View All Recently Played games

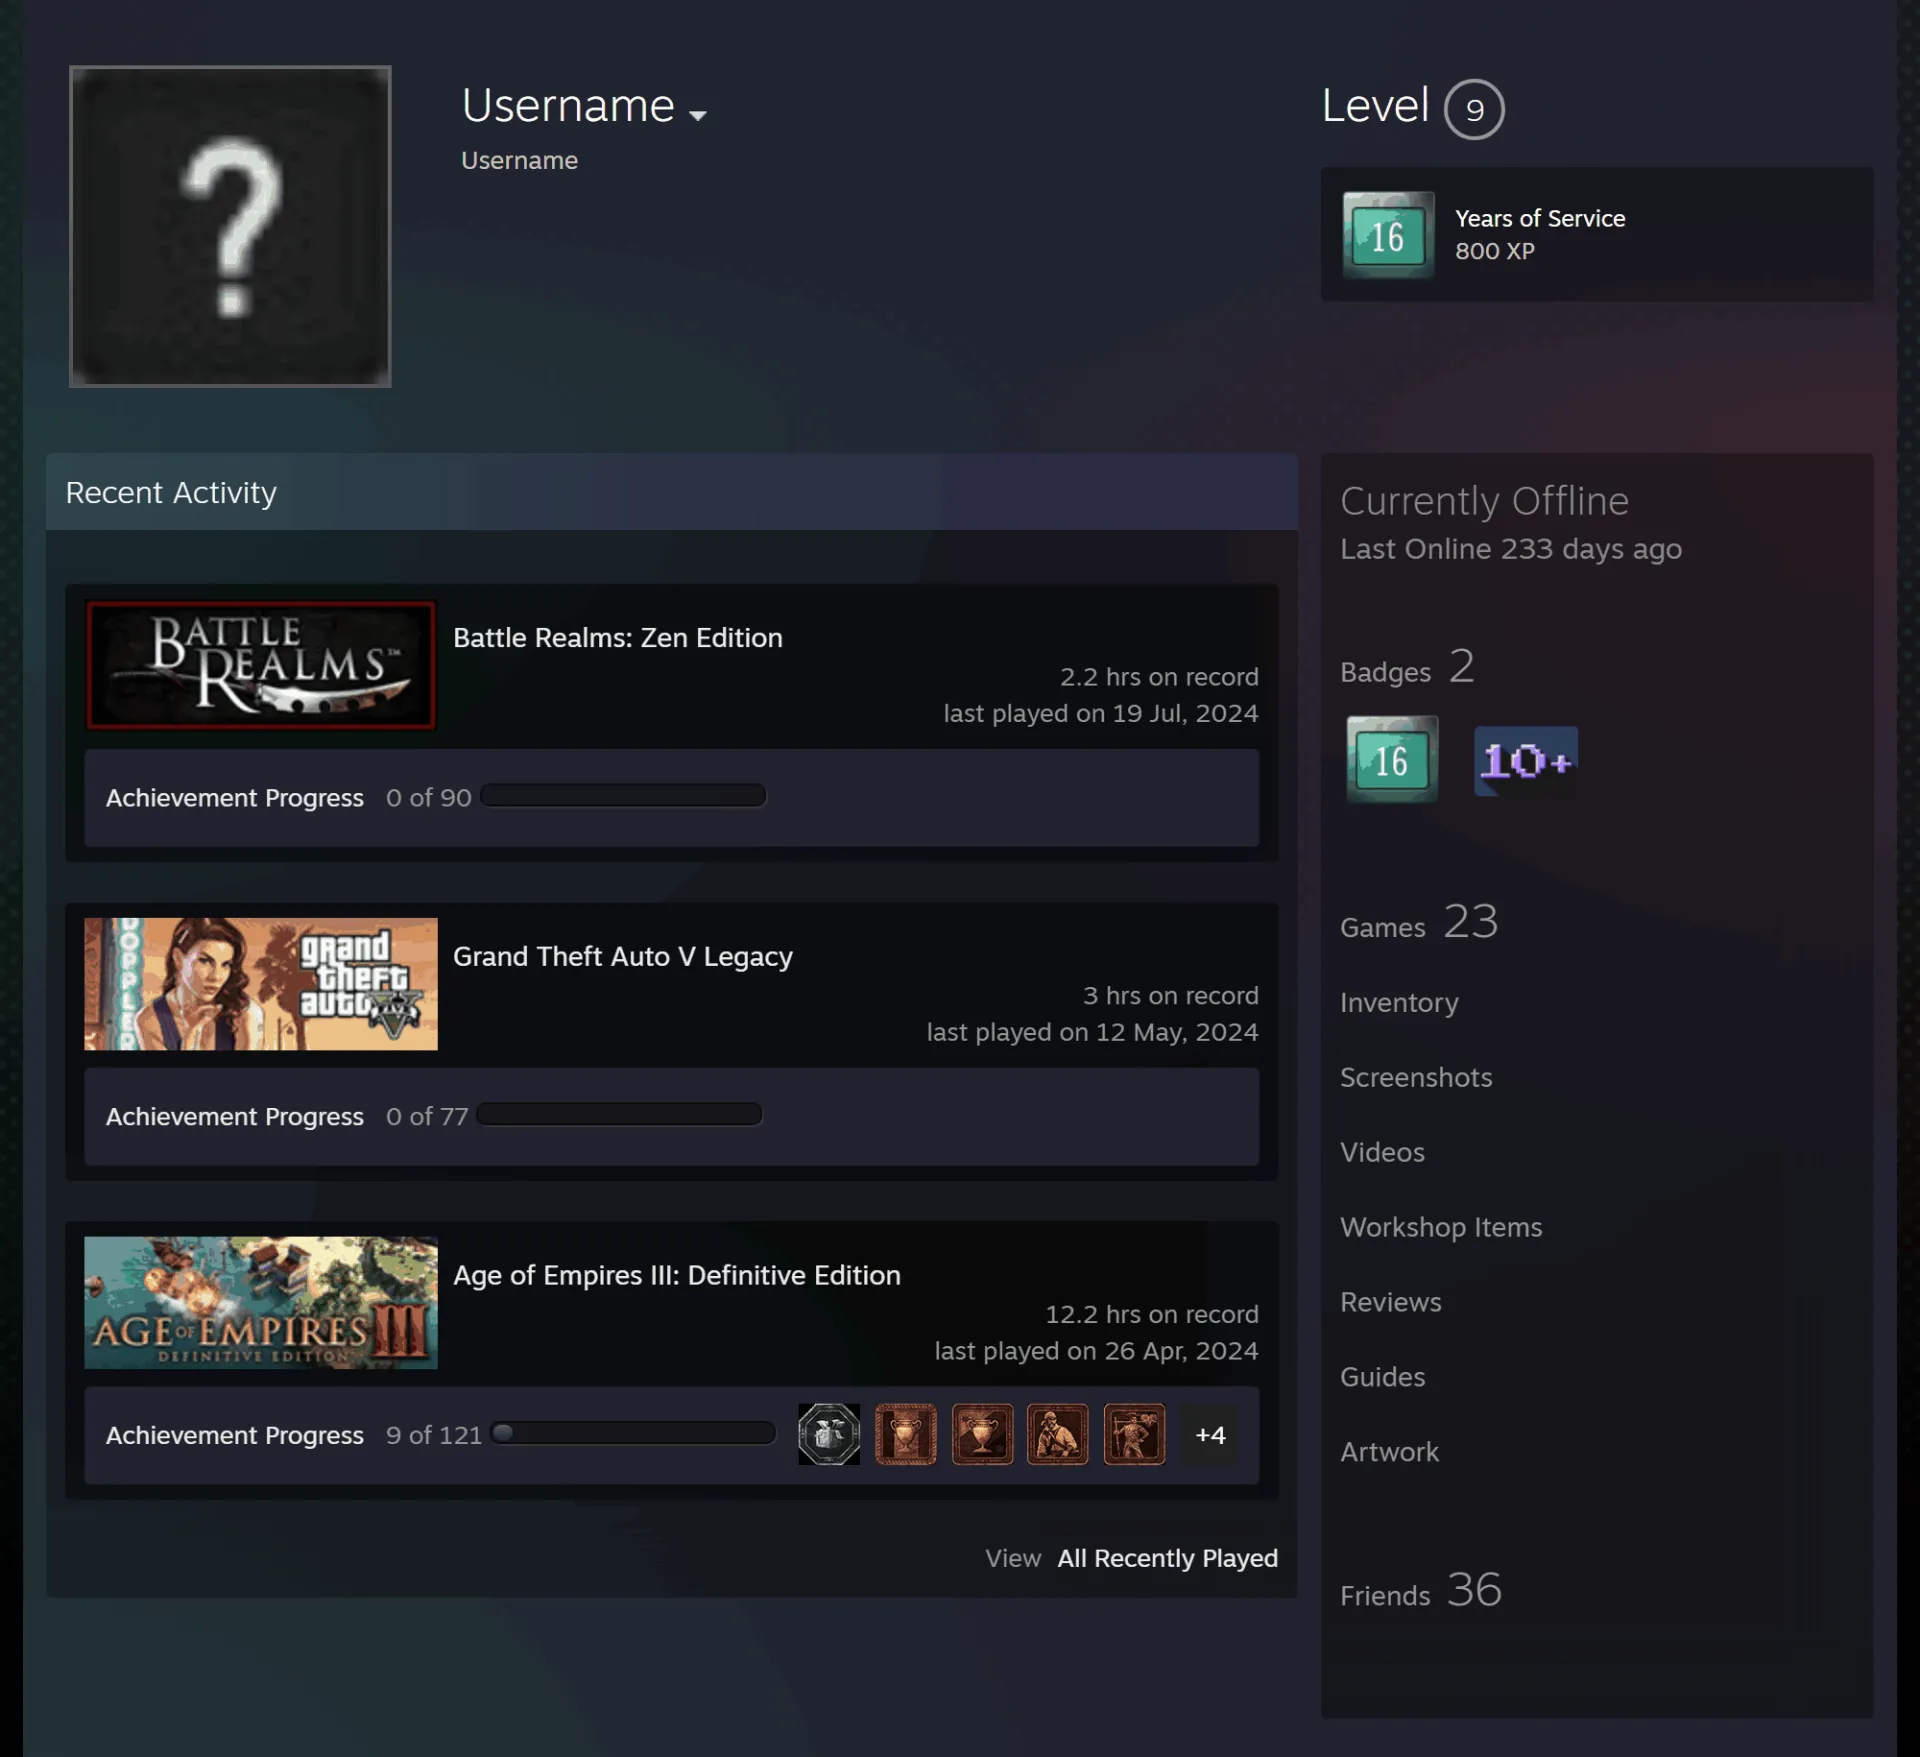pyautogui.click(x=1168, y=1558)
